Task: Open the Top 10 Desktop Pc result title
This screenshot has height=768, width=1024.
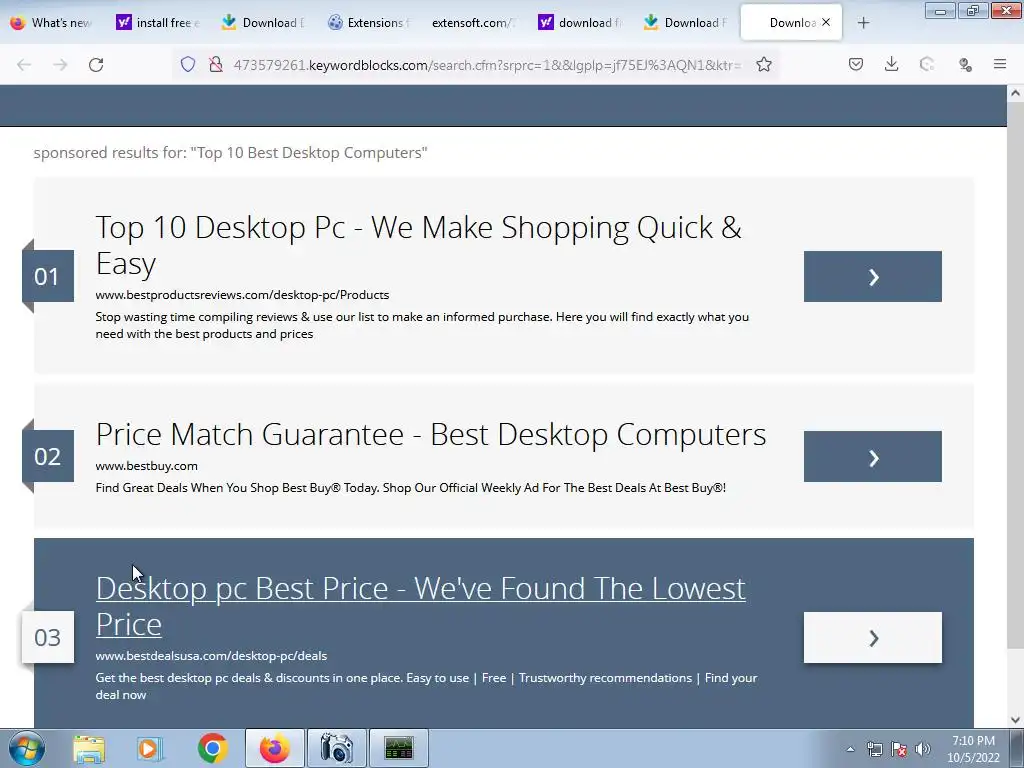Action: (x=418, y=245)
